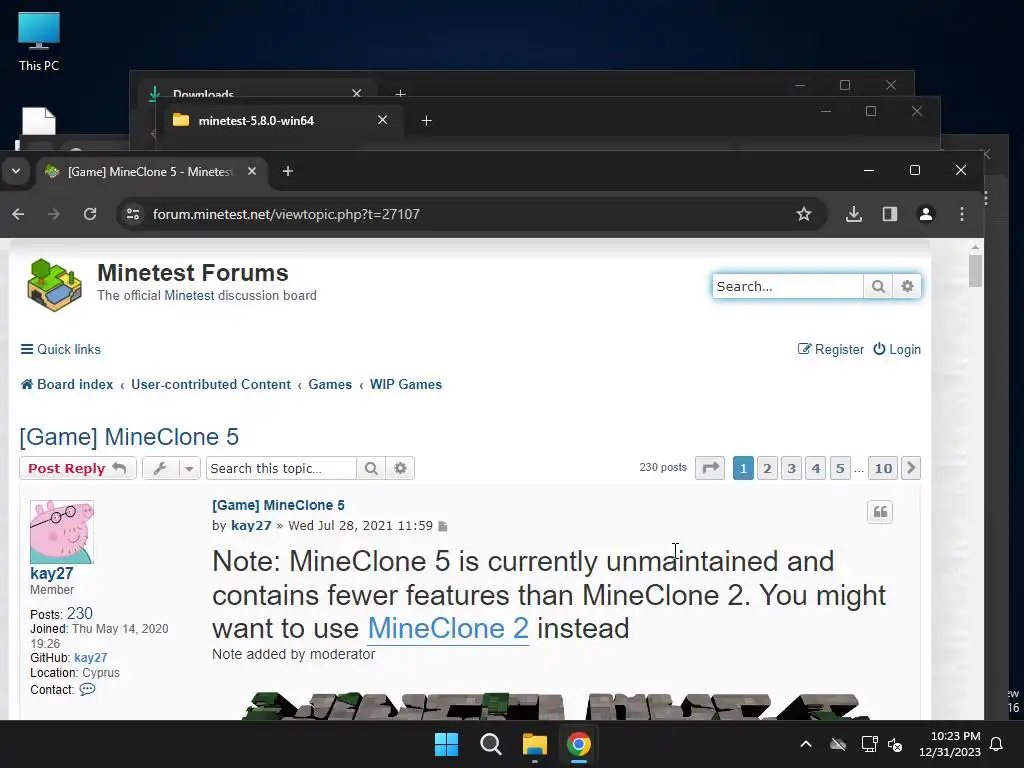Click the post icon beside date

[443, 526]
